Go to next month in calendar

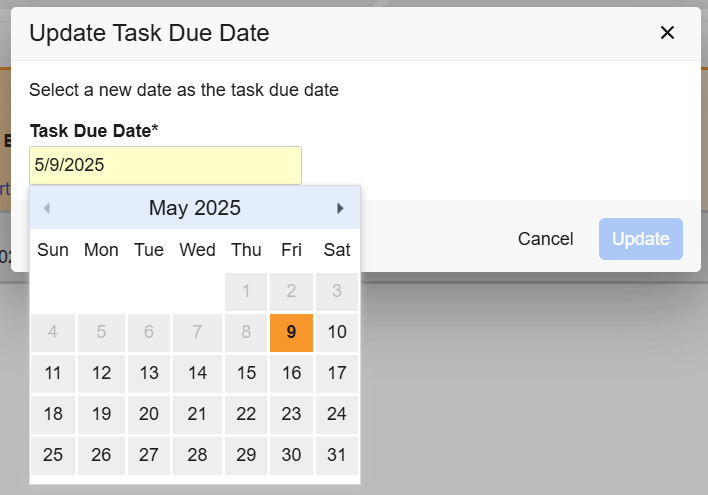340,208
